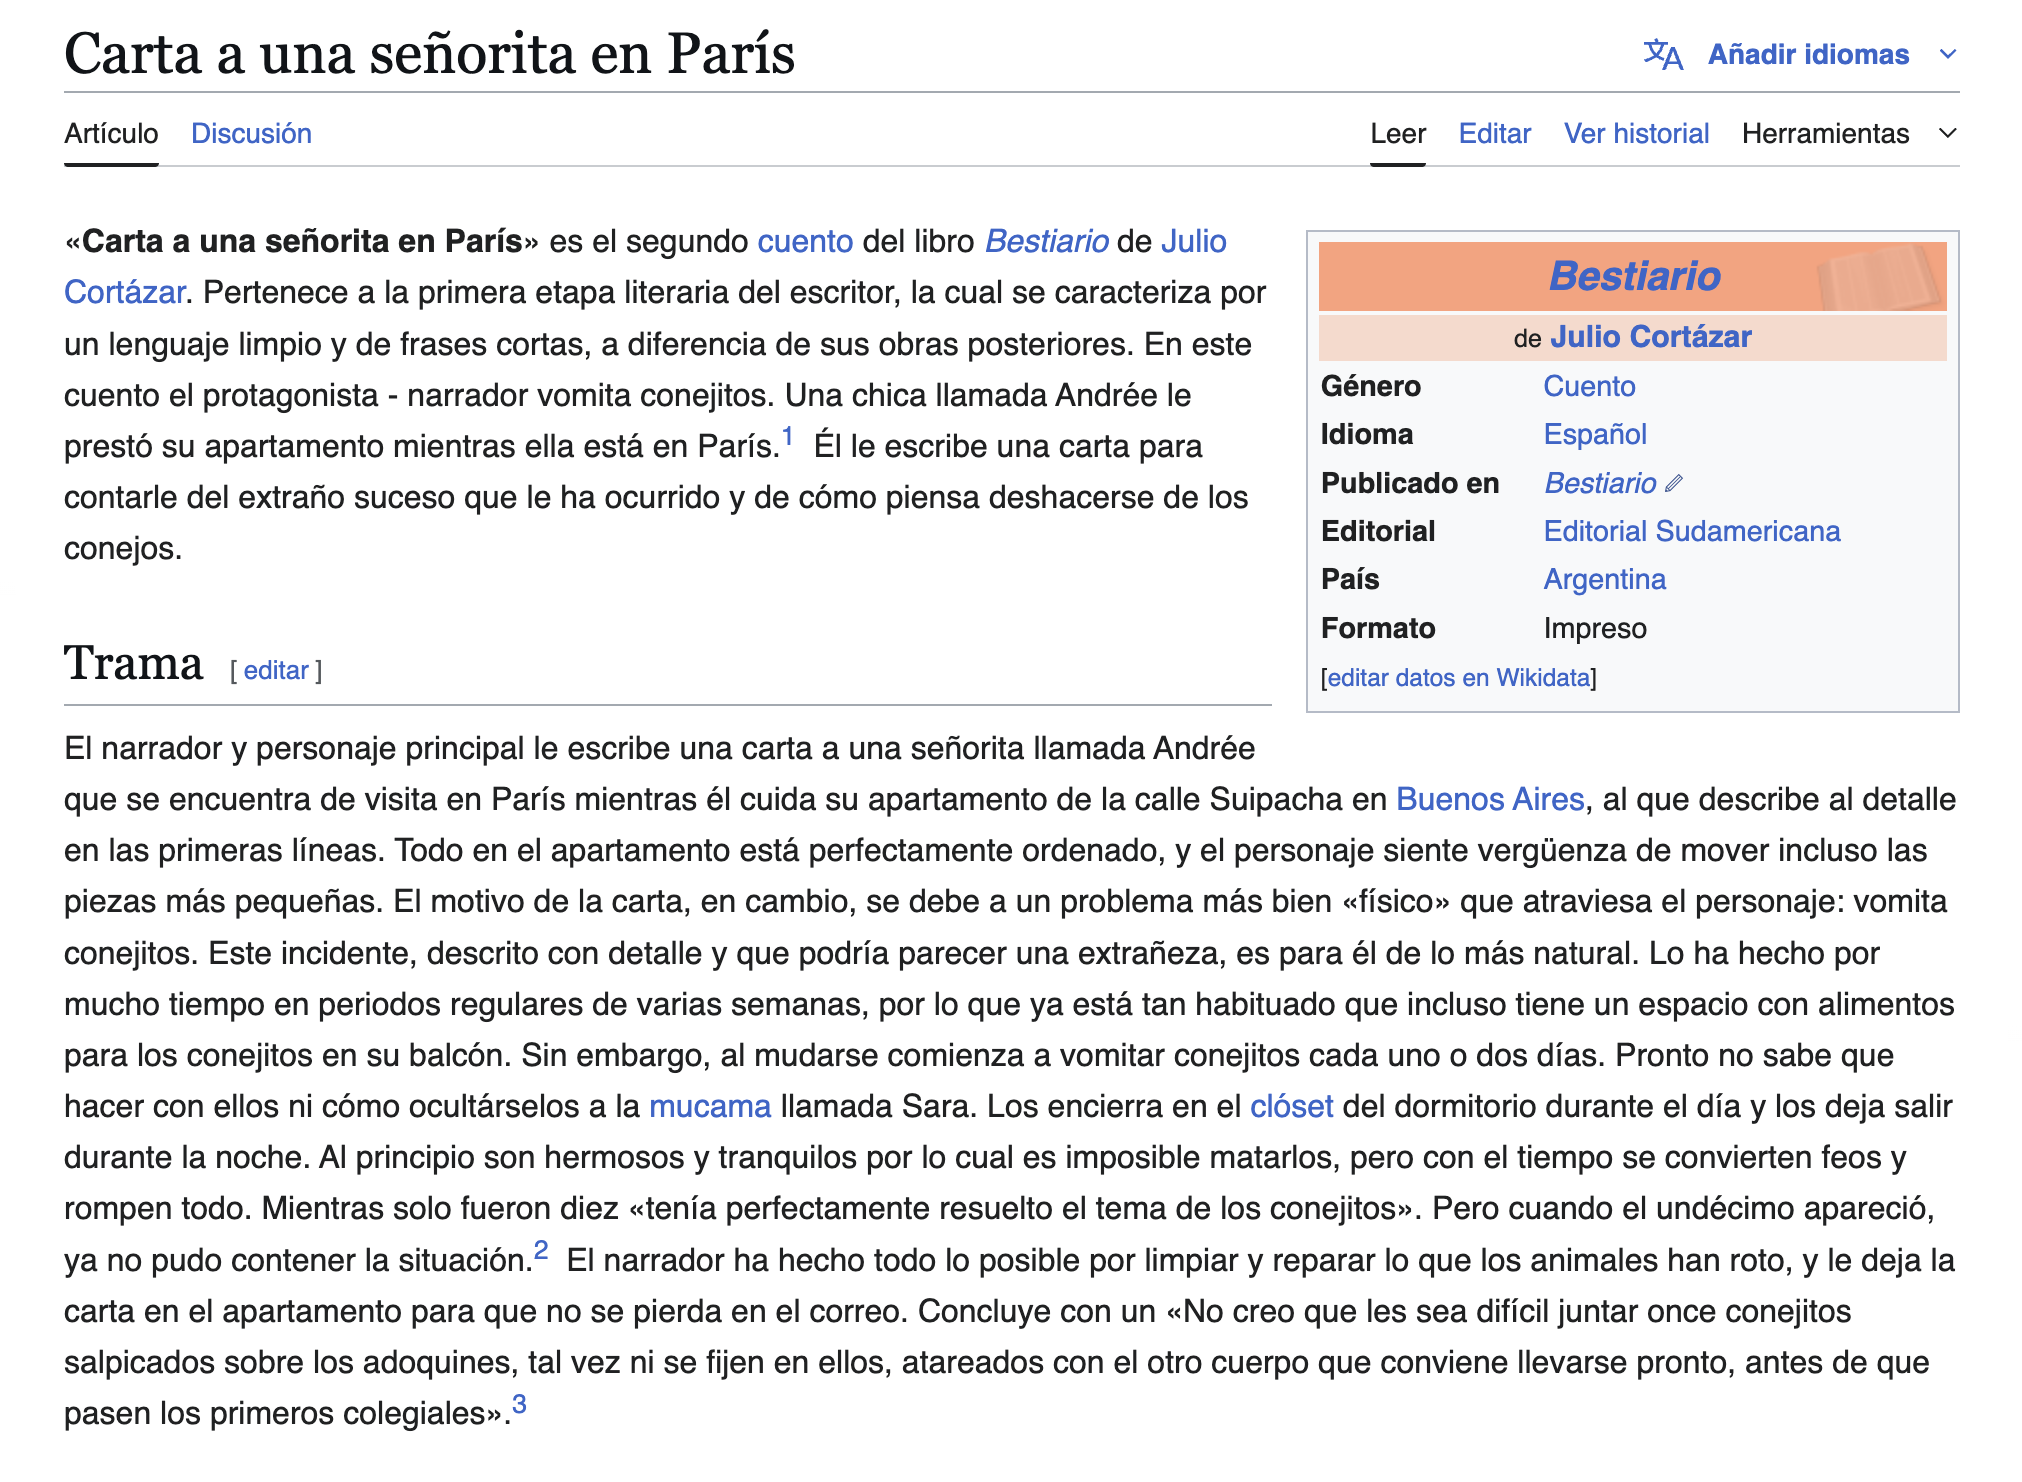The image size is (2022, 1482).
Task: Open the clóset link
Action: [1291, 1106]
